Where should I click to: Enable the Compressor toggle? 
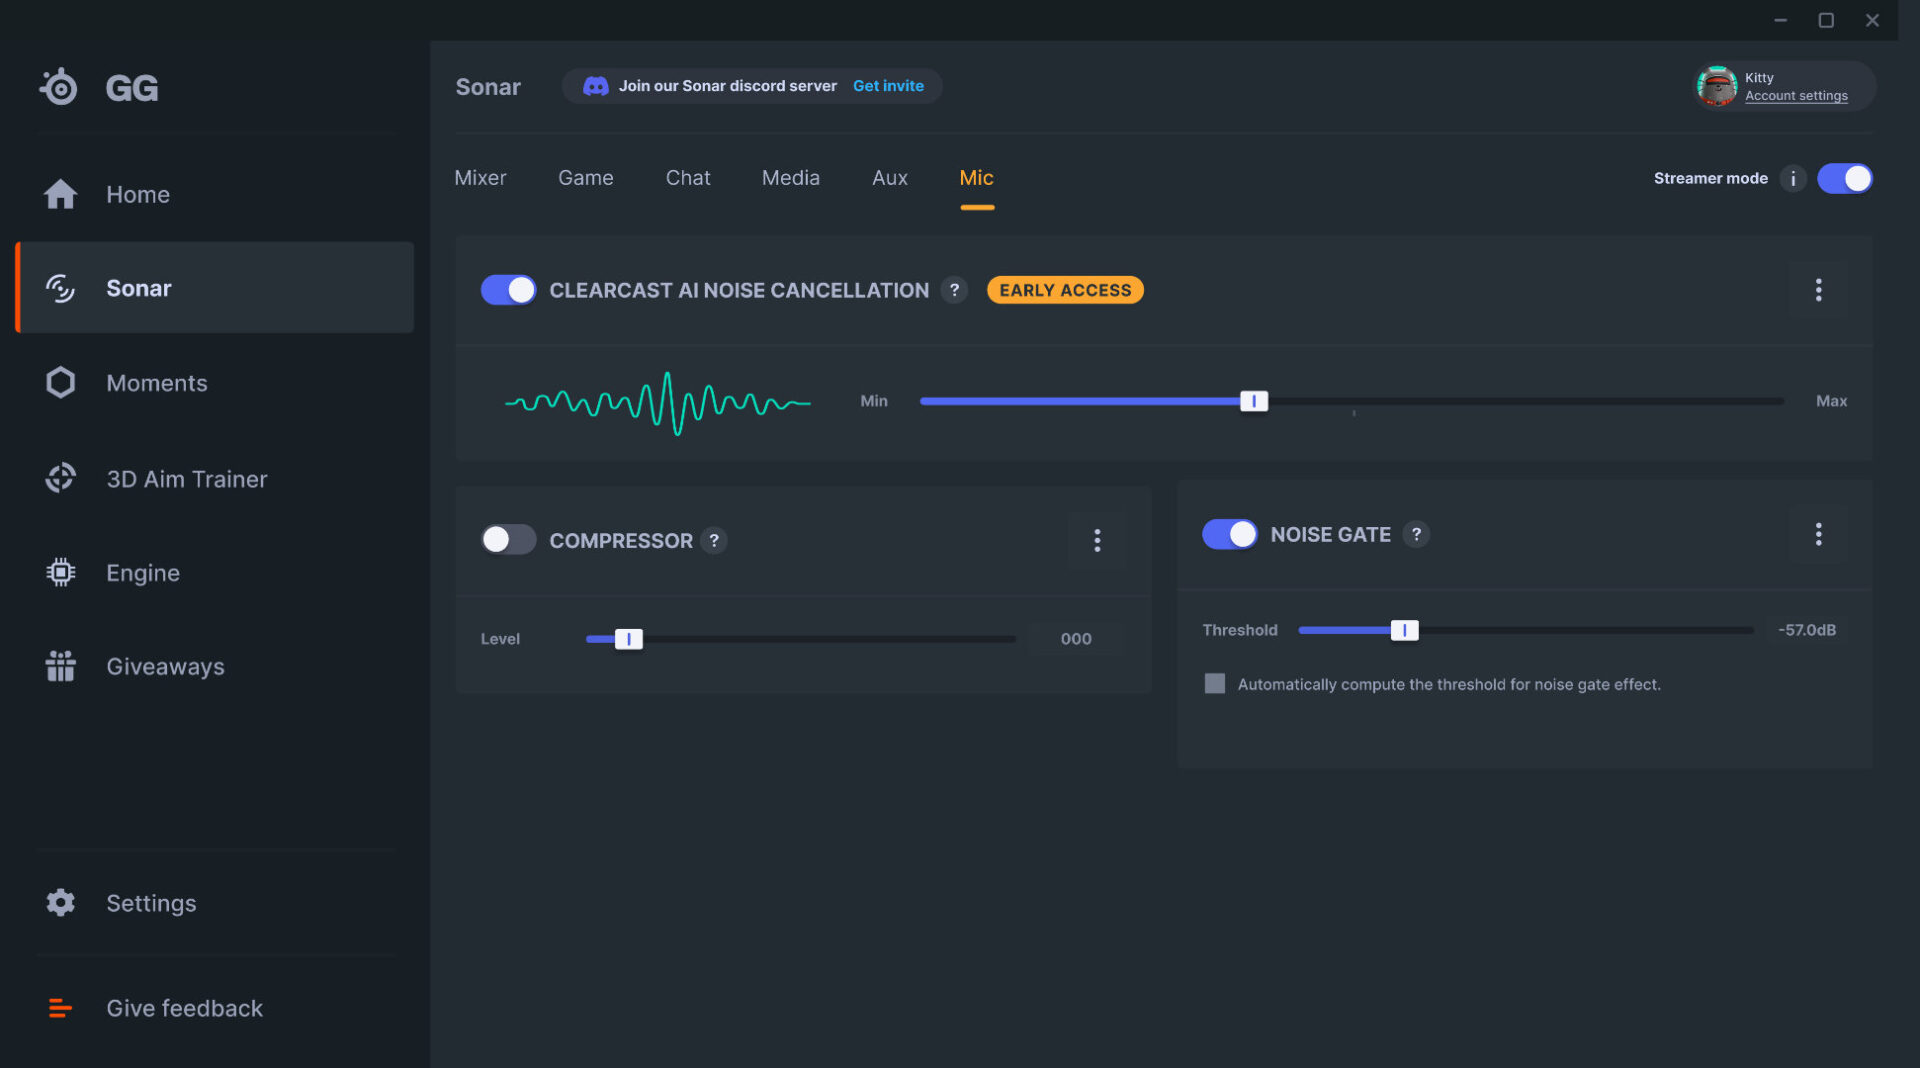pyautogui.click(x=508, y=540)
